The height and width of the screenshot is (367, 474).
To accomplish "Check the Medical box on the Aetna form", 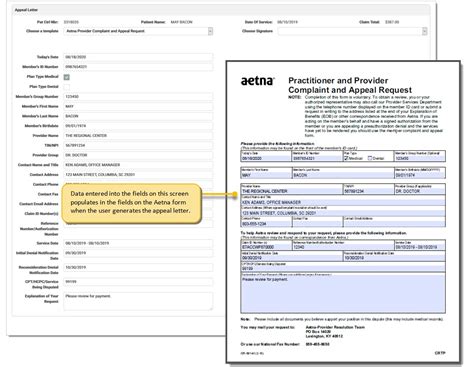I will coord(346,158).
